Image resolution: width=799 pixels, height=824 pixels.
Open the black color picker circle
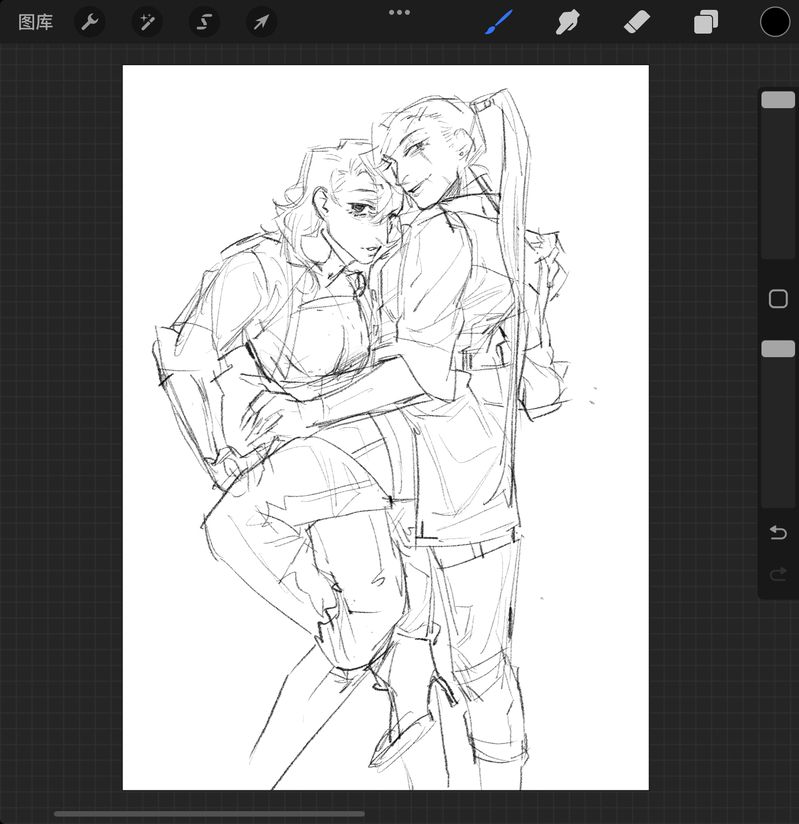[775, 22]
